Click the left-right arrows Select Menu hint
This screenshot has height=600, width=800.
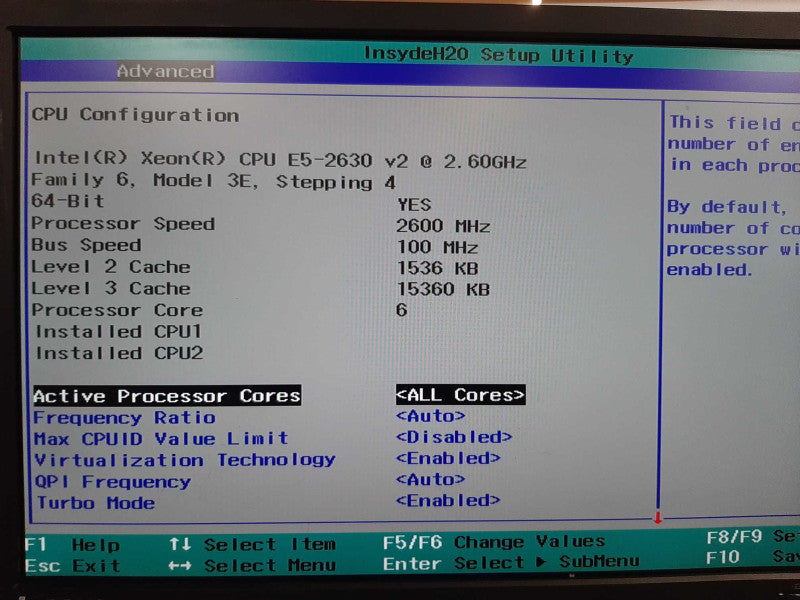253,565
